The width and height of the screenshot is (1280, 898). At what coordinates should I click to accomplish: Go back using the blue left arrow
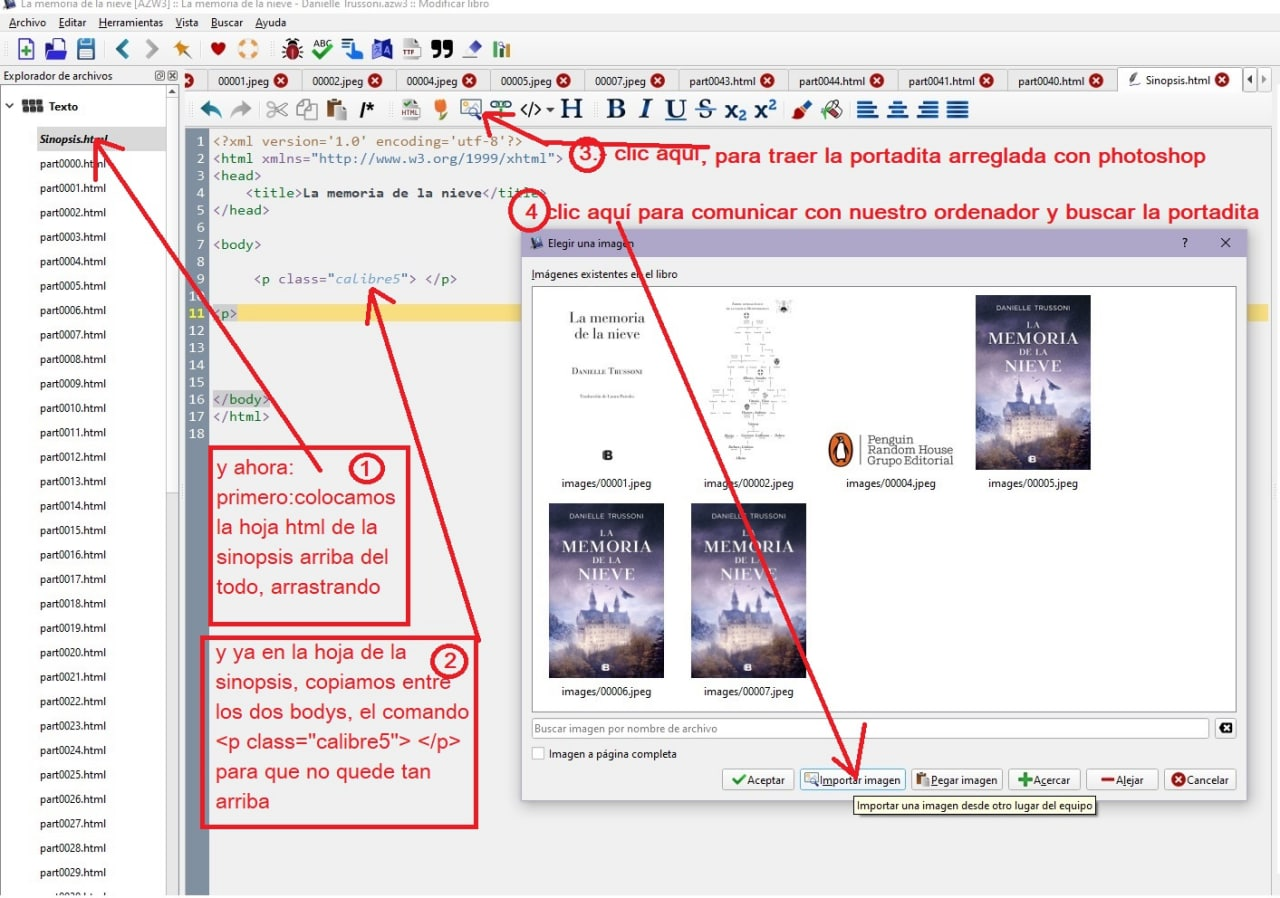coord(122,48)
